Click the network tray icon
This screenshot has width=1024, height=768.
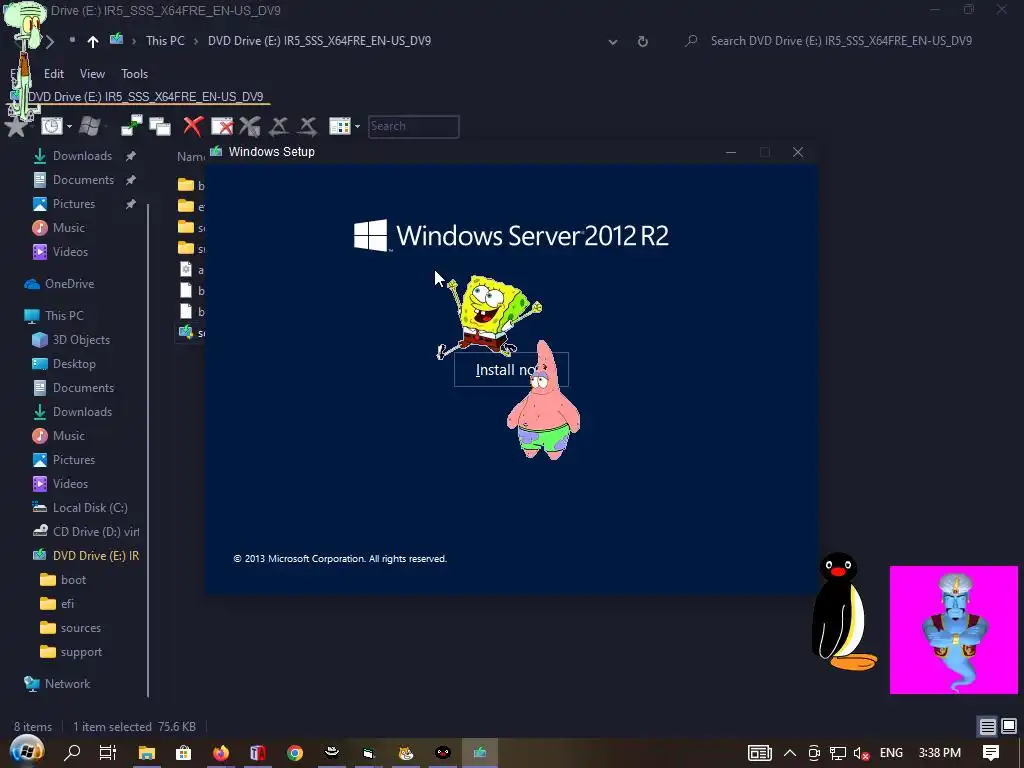click(x=838, y=753)
